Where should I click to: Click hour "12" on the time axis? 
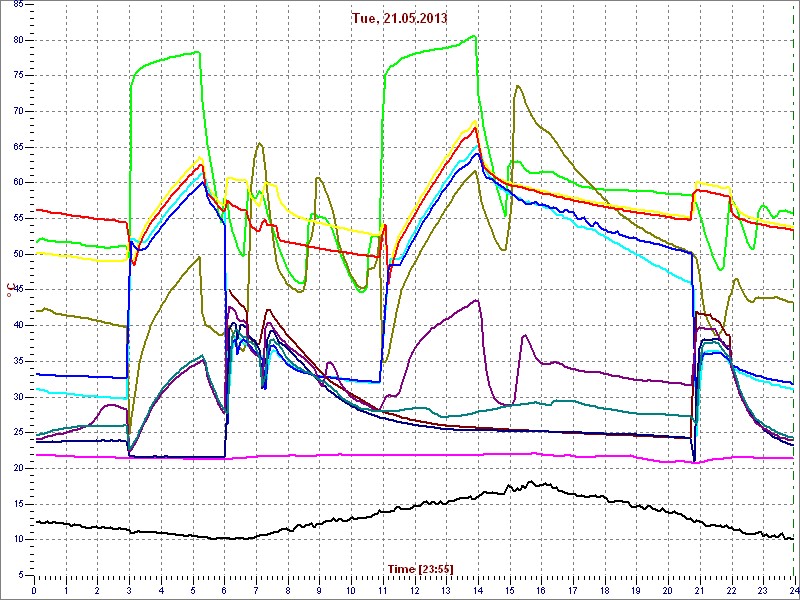click(414, 590)
